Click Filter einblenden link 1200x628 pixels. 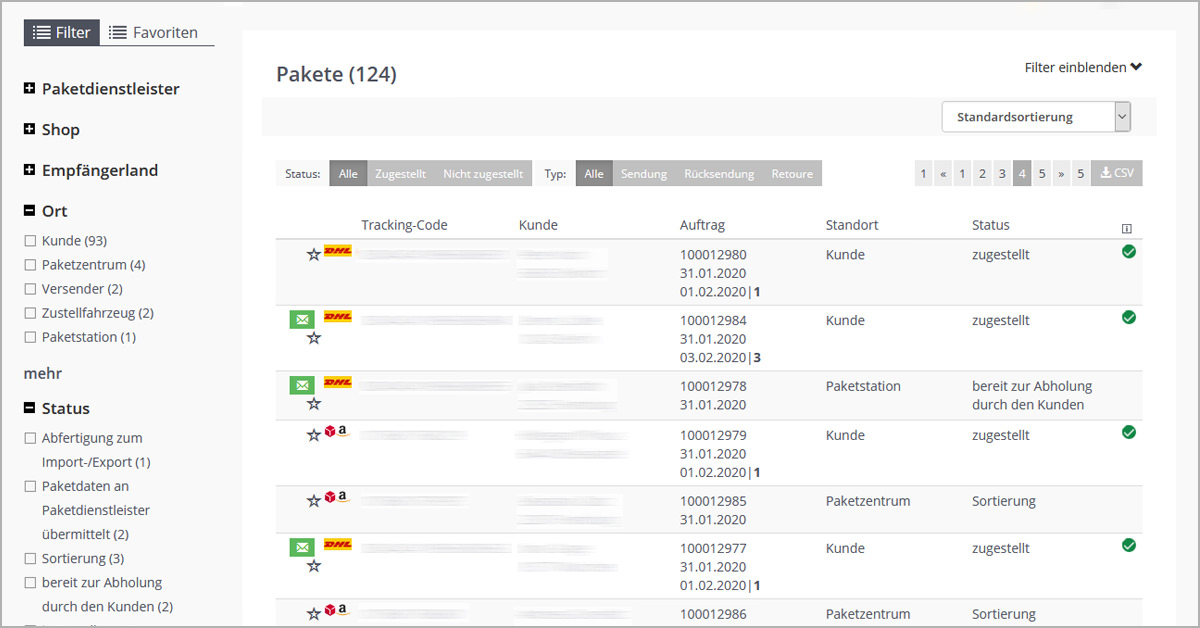1083,68
